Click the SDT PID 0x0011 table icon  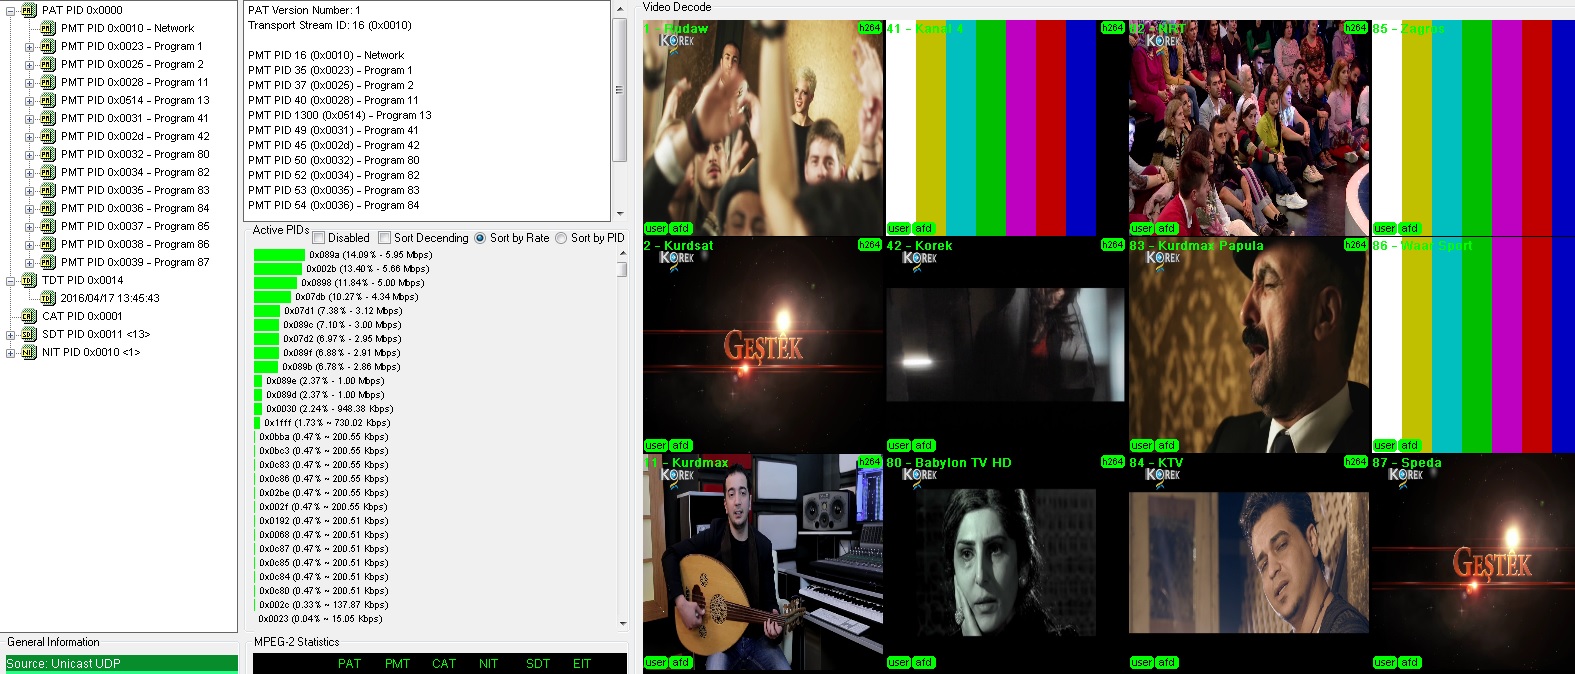coord(28,334)
